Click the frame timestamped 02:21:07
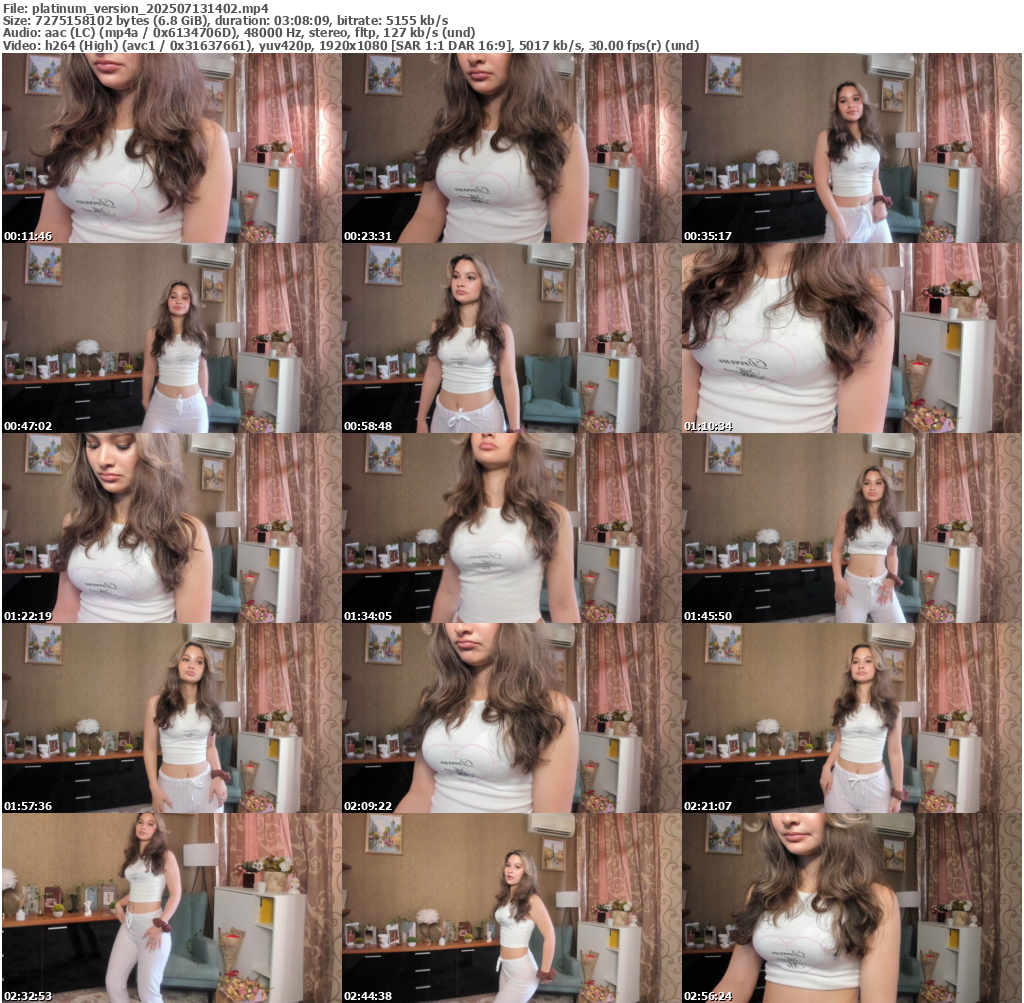Screen dimensions: 1024x1003 pos(852,719)
